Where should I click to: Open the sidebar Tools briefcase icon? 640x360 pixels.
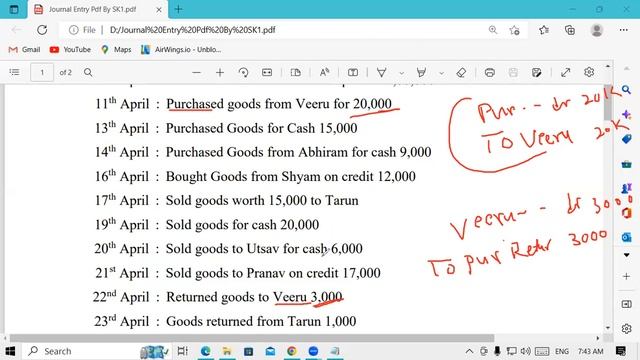627,164
